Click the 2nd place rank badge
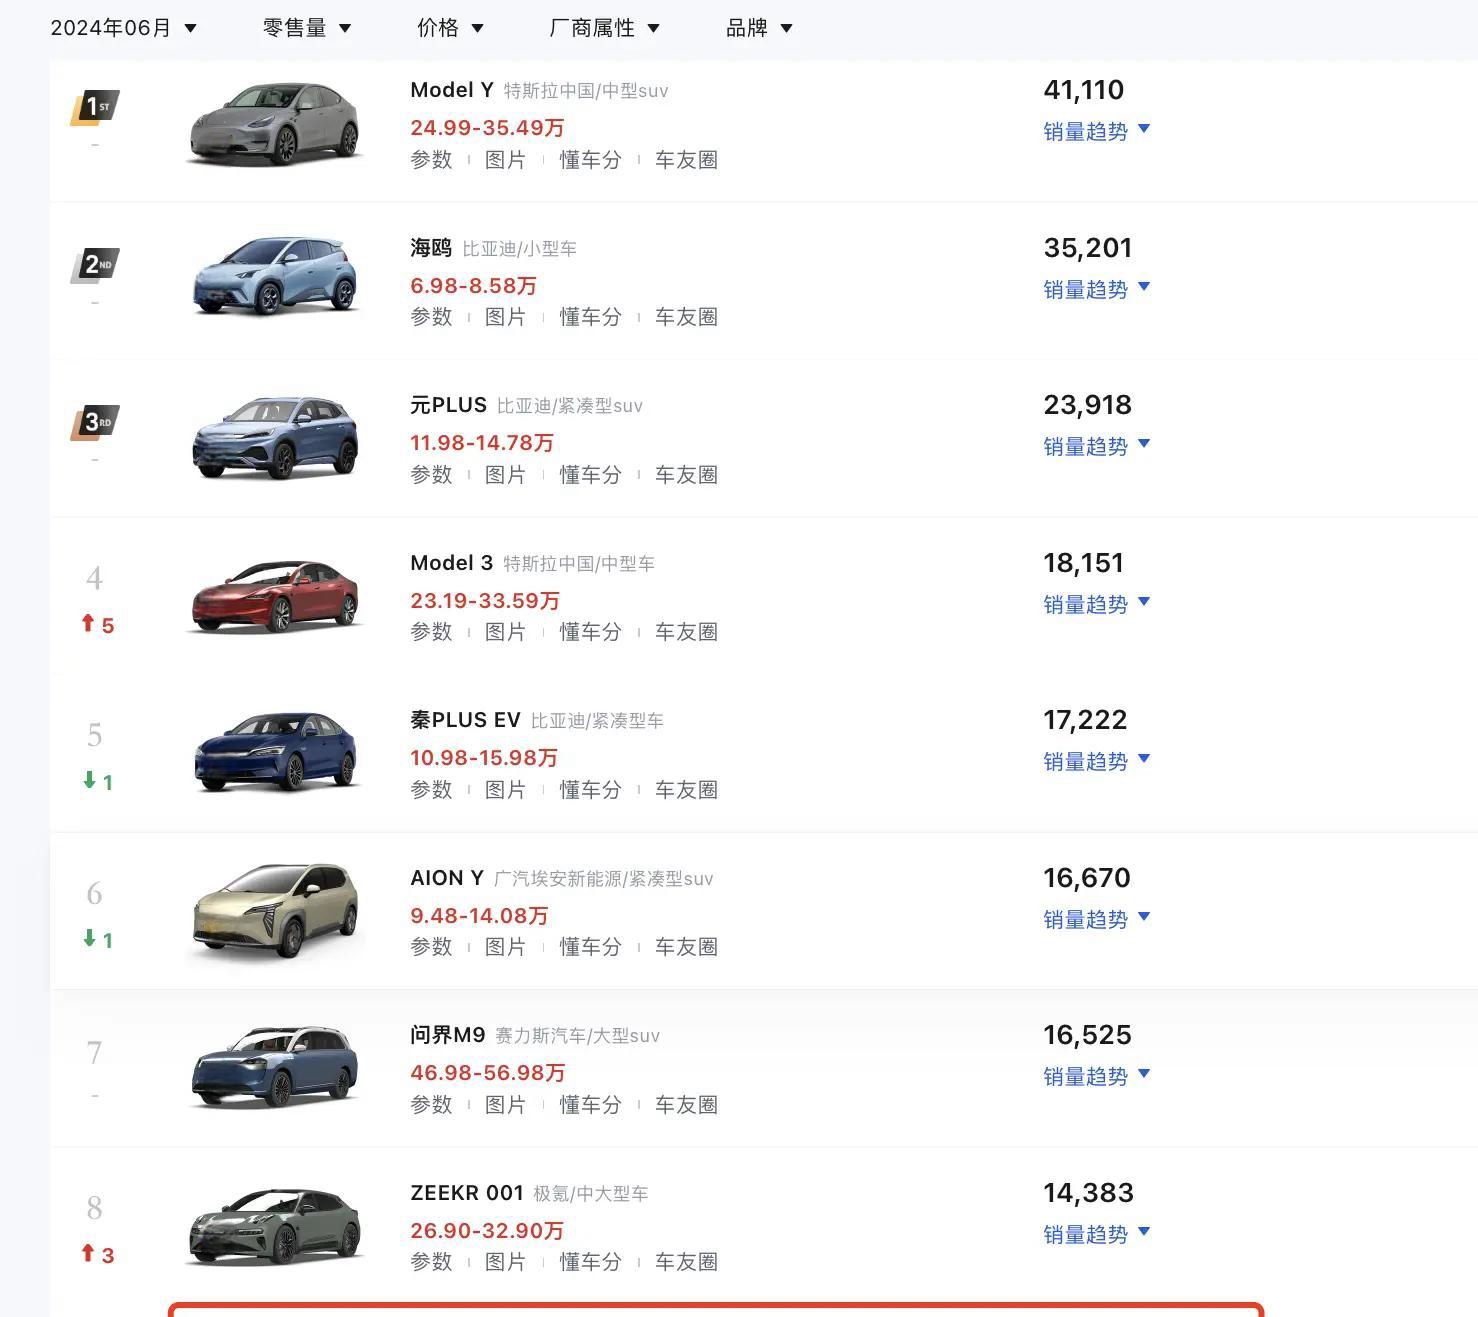This screenshot has width=1478, height=1317. click(x=95, y=265)
